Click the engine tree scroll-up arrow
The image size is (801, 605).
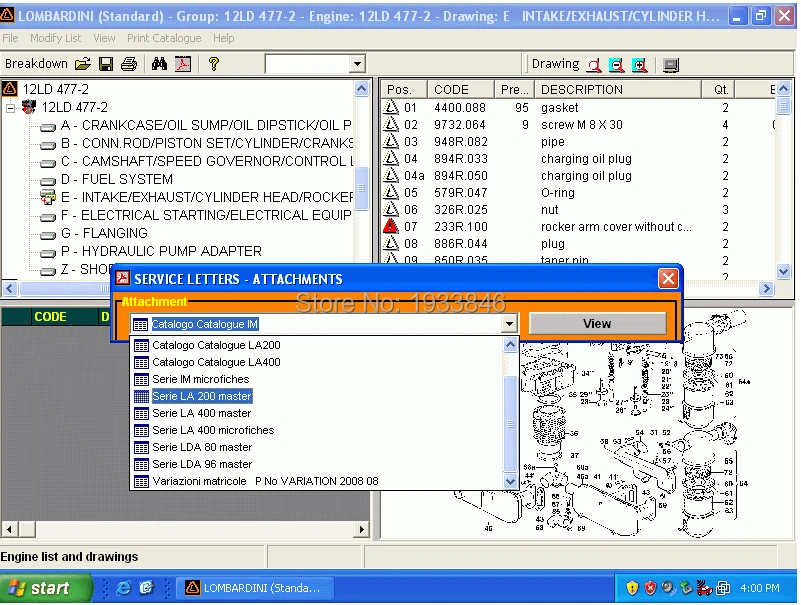pos(361,89)
